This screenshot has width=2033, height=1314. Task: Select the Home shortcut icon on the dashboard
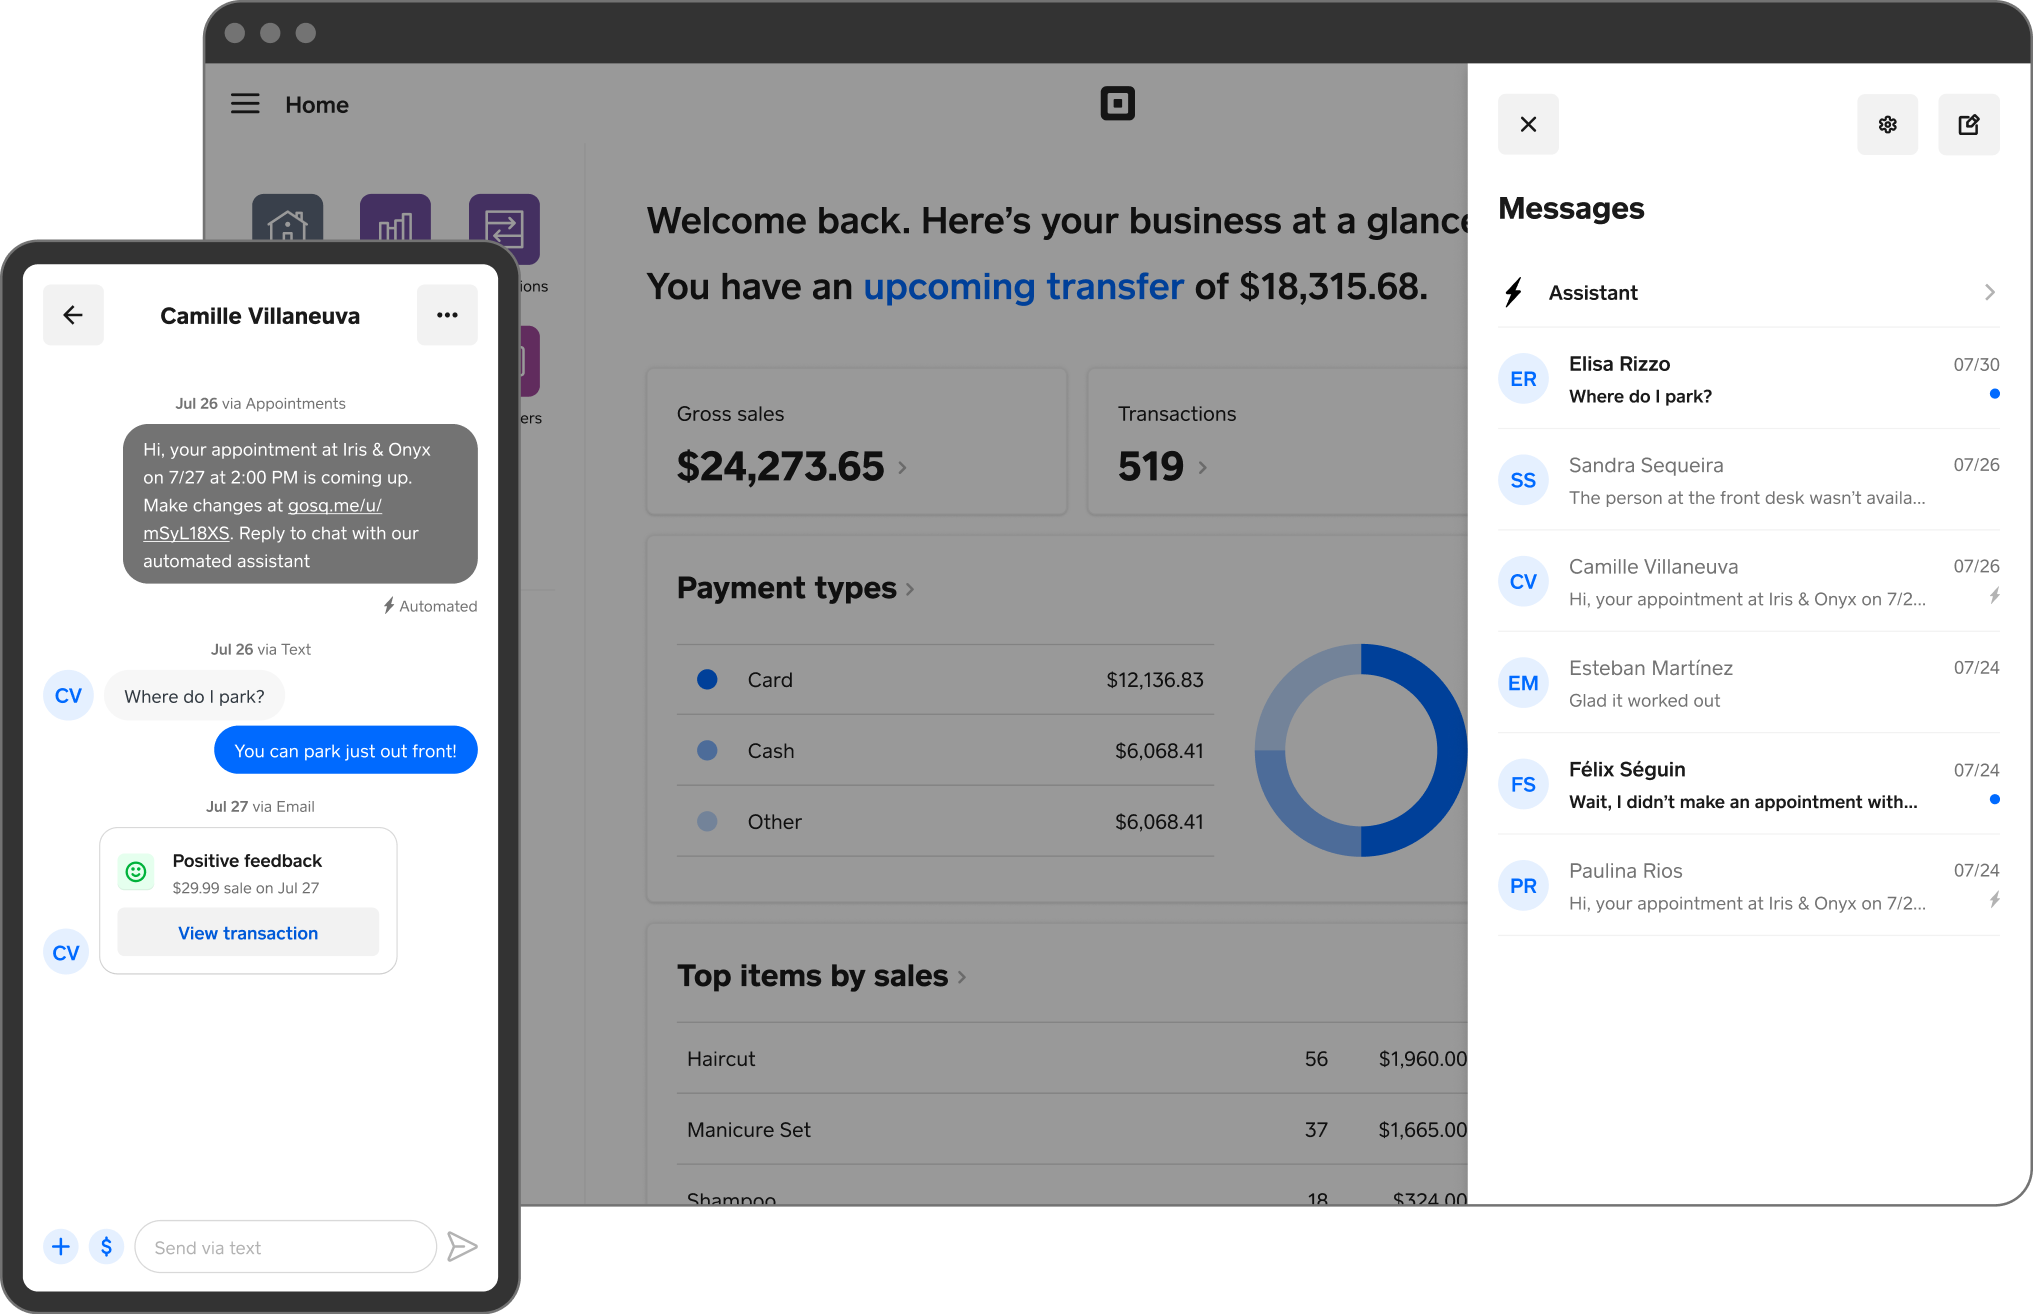coord(287,228)
